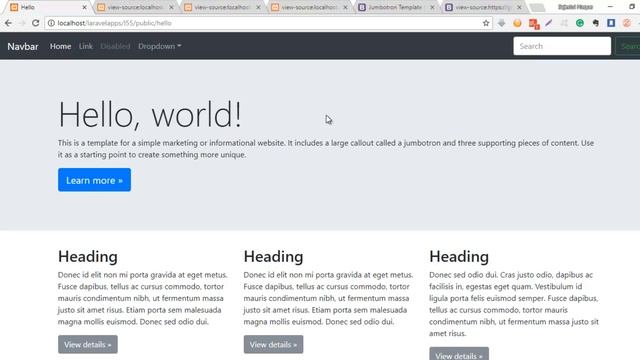Switch to second view-source:localhost tab
Image resolution: width=640 pixels, height=360 pixels.
(x=222, y=7)
